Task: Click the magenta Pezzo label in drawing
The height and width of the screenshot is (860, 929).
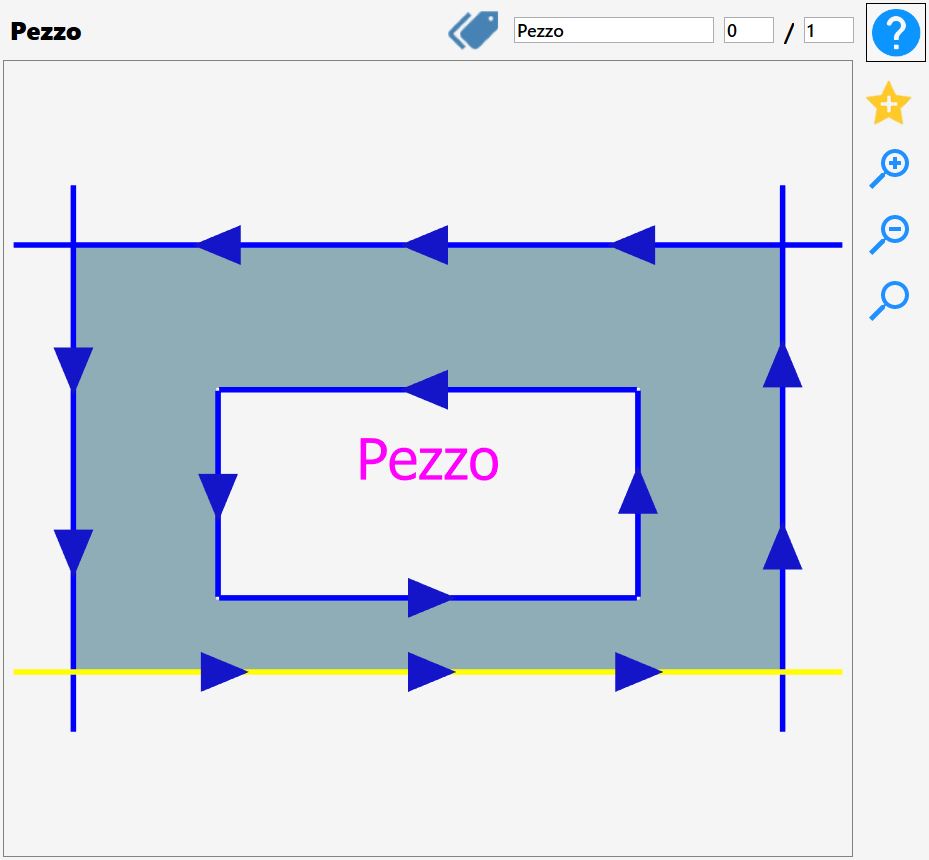Action: (x=428, y=460)
